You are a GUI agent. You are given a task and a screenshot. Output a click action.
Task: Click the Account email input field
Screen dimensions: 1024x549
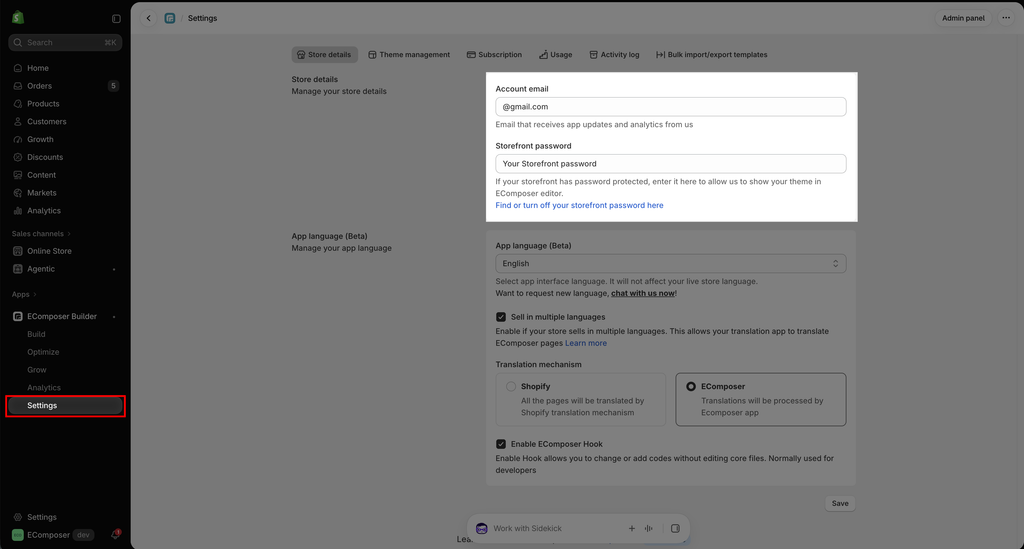click(671, 107)
